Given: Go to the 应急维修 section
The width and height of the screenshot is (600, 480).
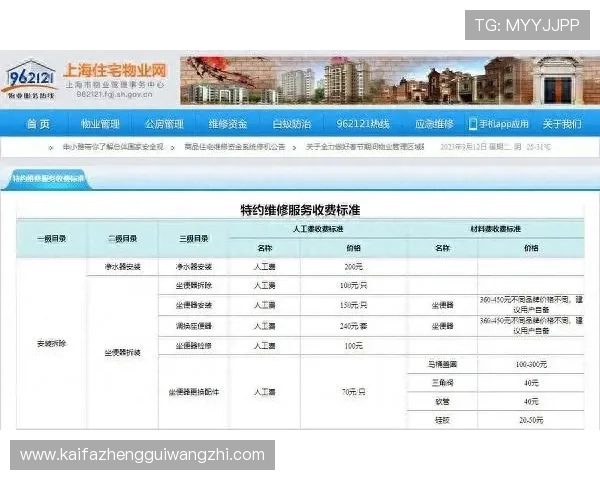Looking at the screenshot, I should pyautogui.click(x=434, y=124).
